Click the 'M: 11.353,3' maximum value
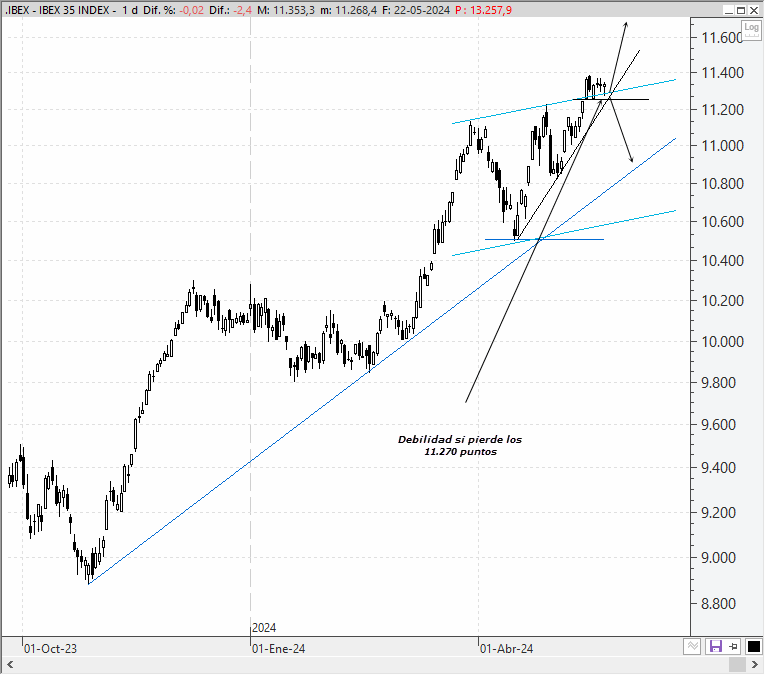This screenshot has width=765, height=675. [x=286, y=10]
